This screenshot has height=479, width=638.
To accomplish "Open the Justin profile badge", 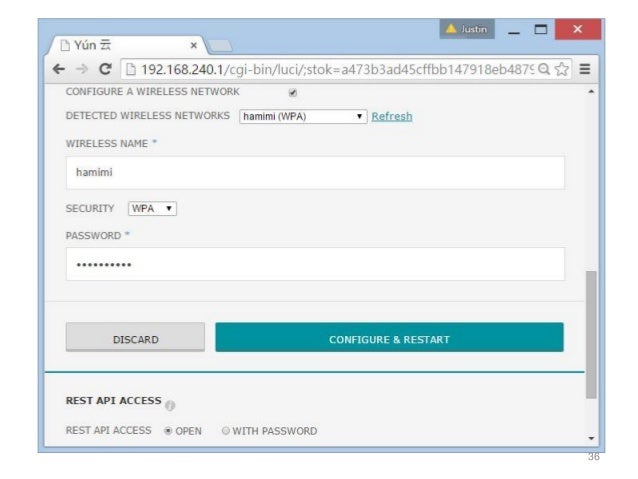I will coord(467,29).
